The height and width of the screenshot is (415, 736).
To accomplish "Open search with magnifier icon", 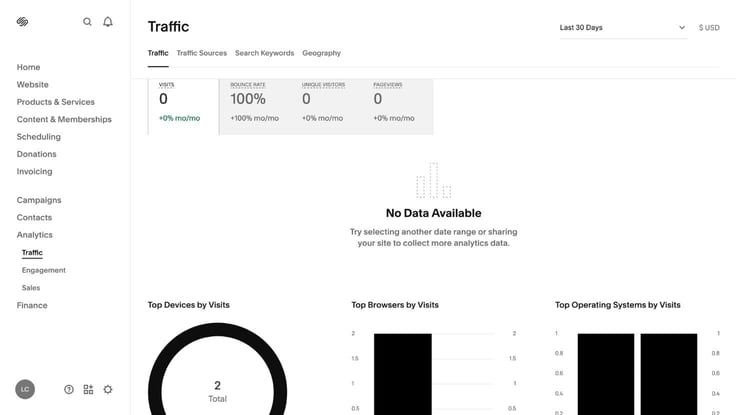I will pos(87,22).
